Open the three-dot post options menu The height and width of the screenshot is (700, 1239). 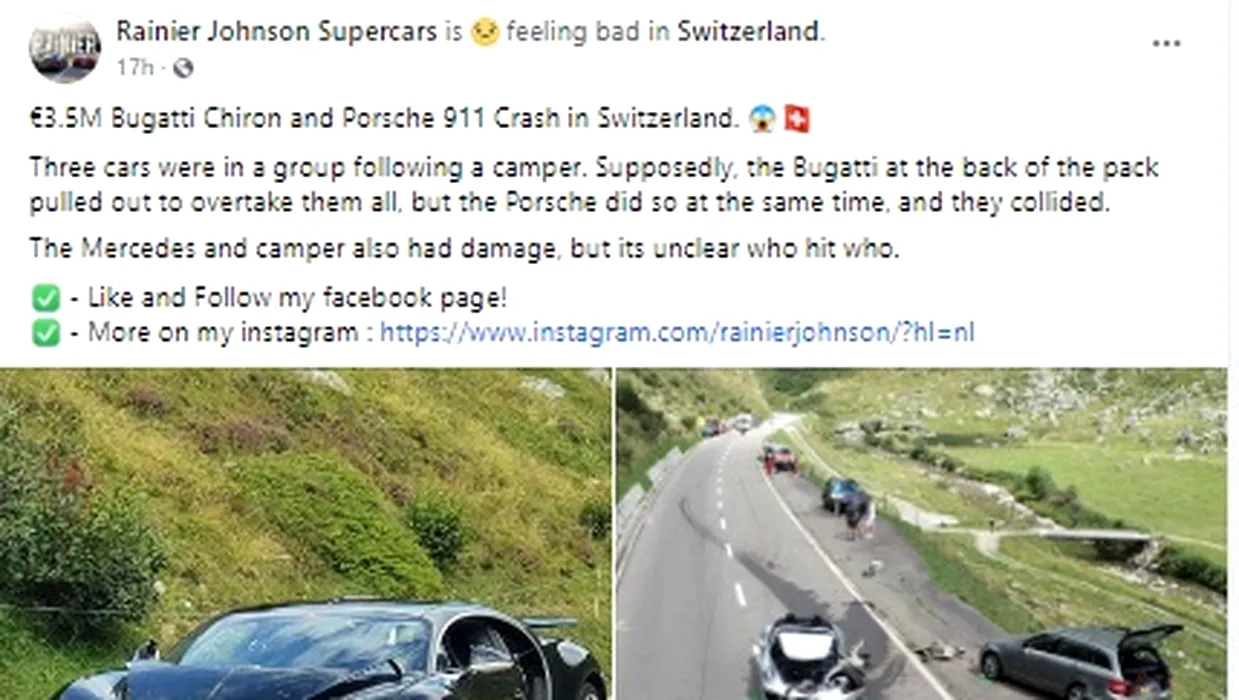click(x=1166, y=45)
